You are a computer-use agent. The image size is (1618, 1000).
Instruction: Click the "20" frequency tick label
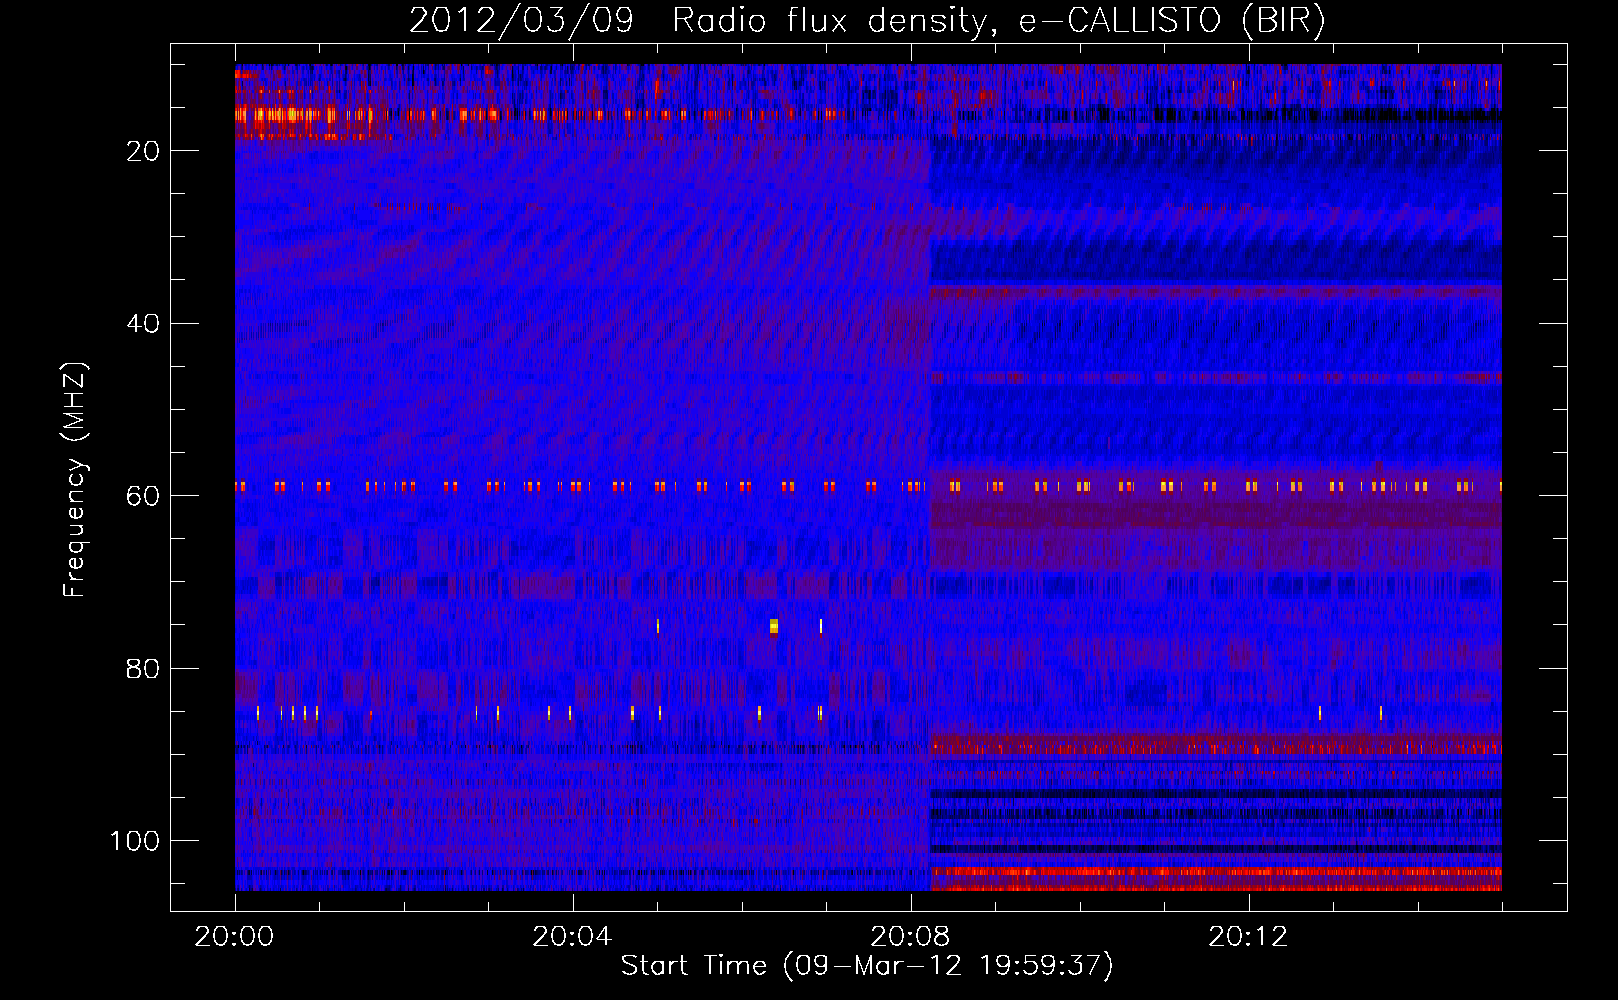tap(143, 151)
